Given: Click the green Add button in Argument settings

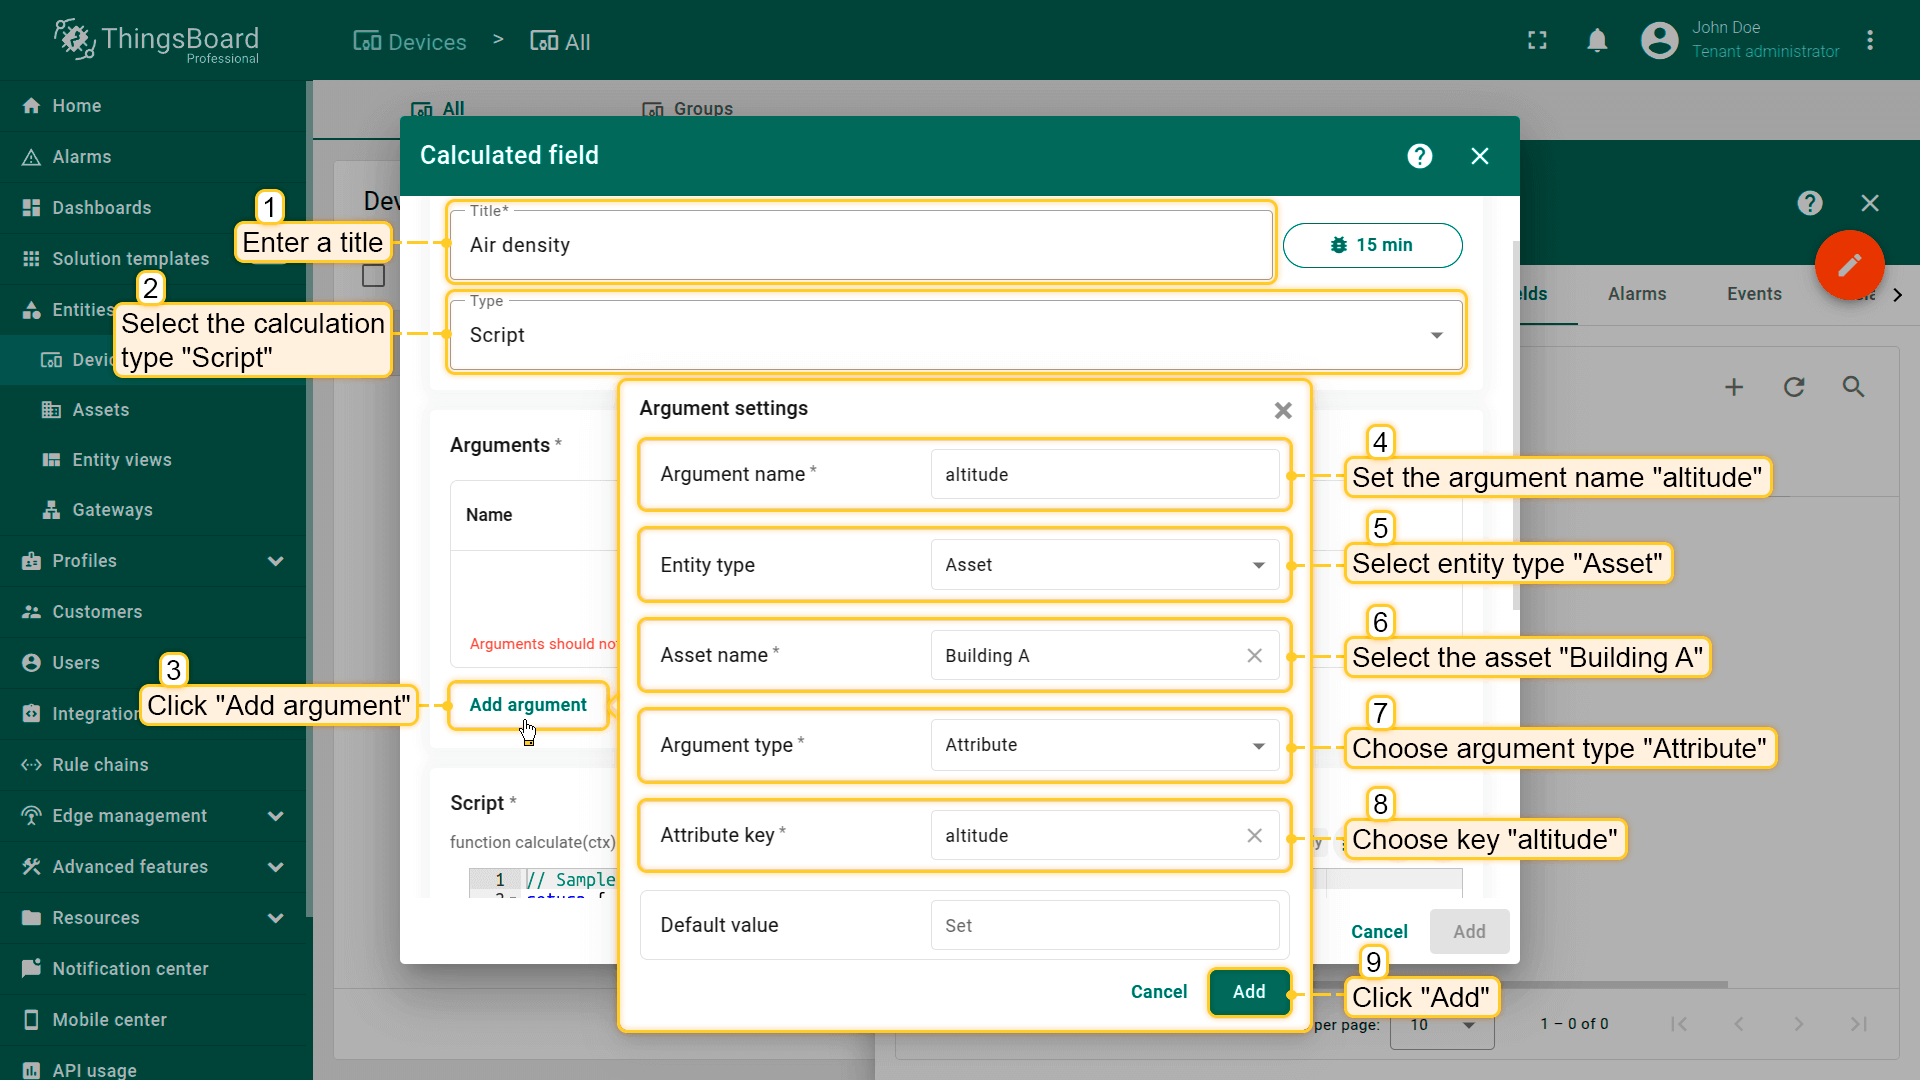Looking at the screenshot, I should (1248, 992).
